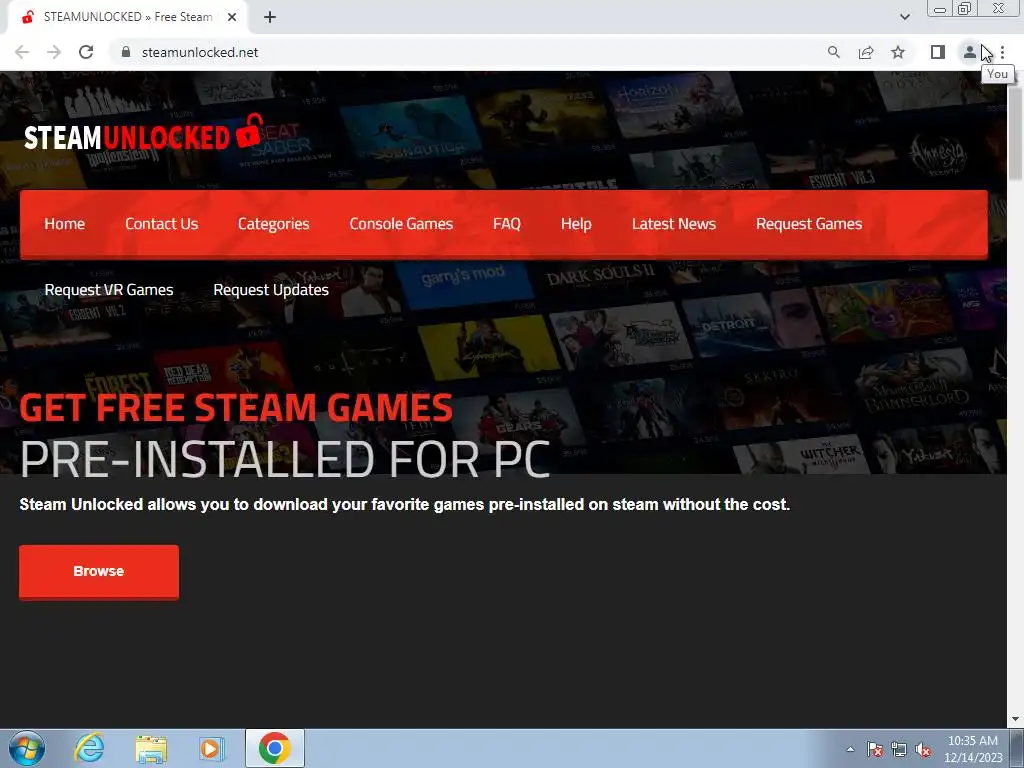Click the GET FREE STEAM GAMES heading
This screenshot has height=768, width=1024.
[x=236, y=408]
